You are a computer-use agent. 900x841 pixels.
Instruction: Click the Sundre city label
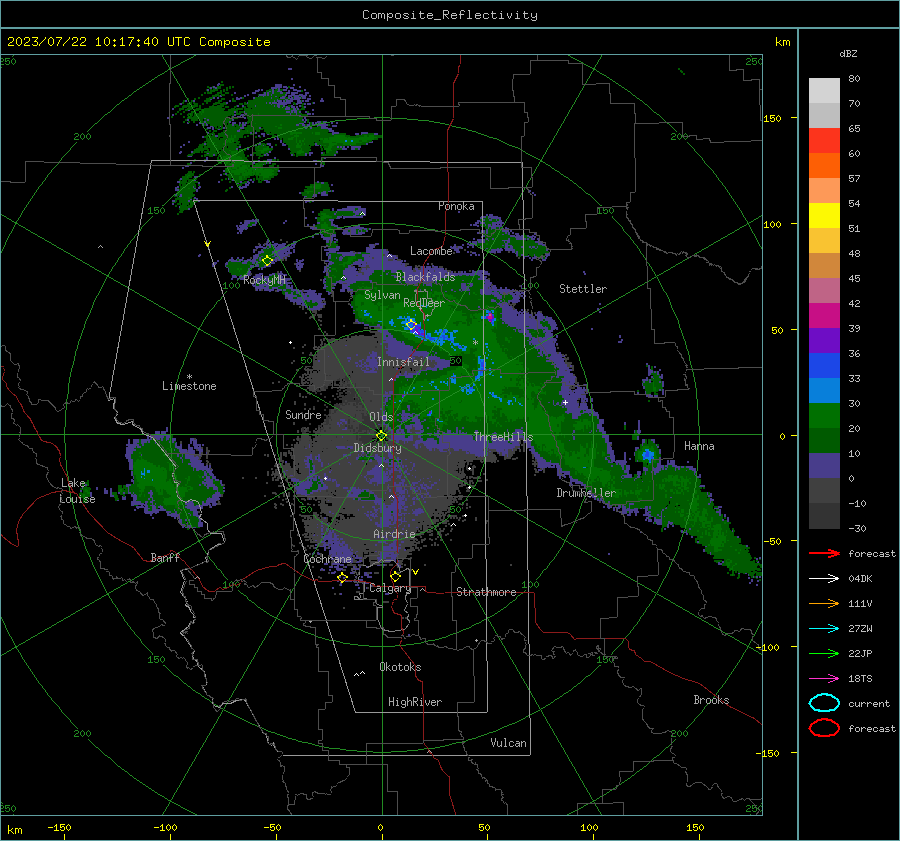303,414
